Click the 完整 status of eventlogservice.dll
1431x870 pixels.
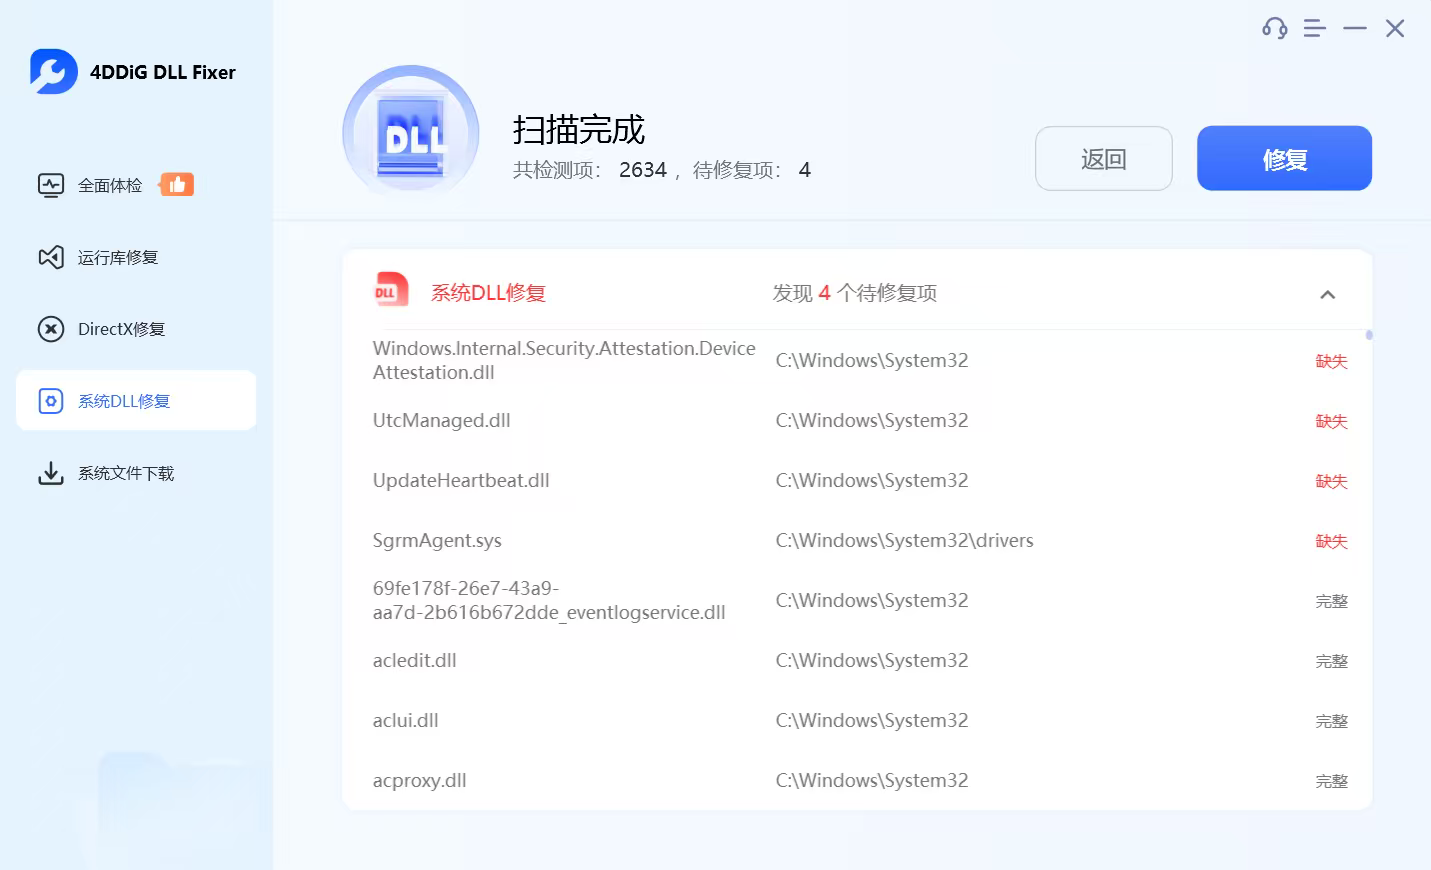pos(1331,601)
